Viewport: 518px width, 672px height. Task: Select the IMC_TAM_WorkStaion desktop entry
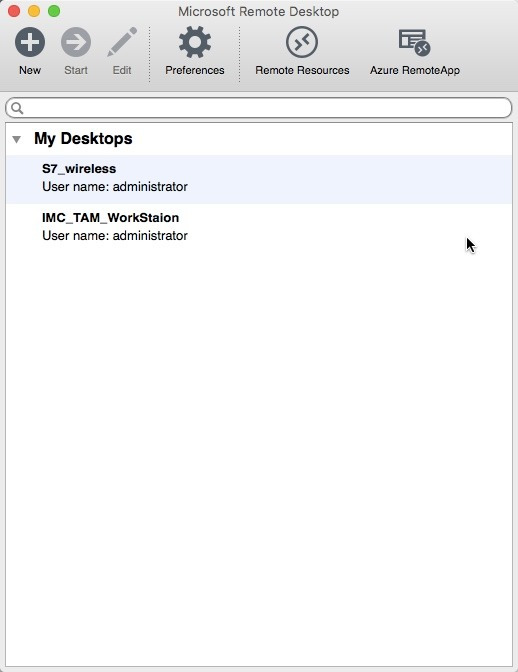pyautogui.click(x=259, y=228)
